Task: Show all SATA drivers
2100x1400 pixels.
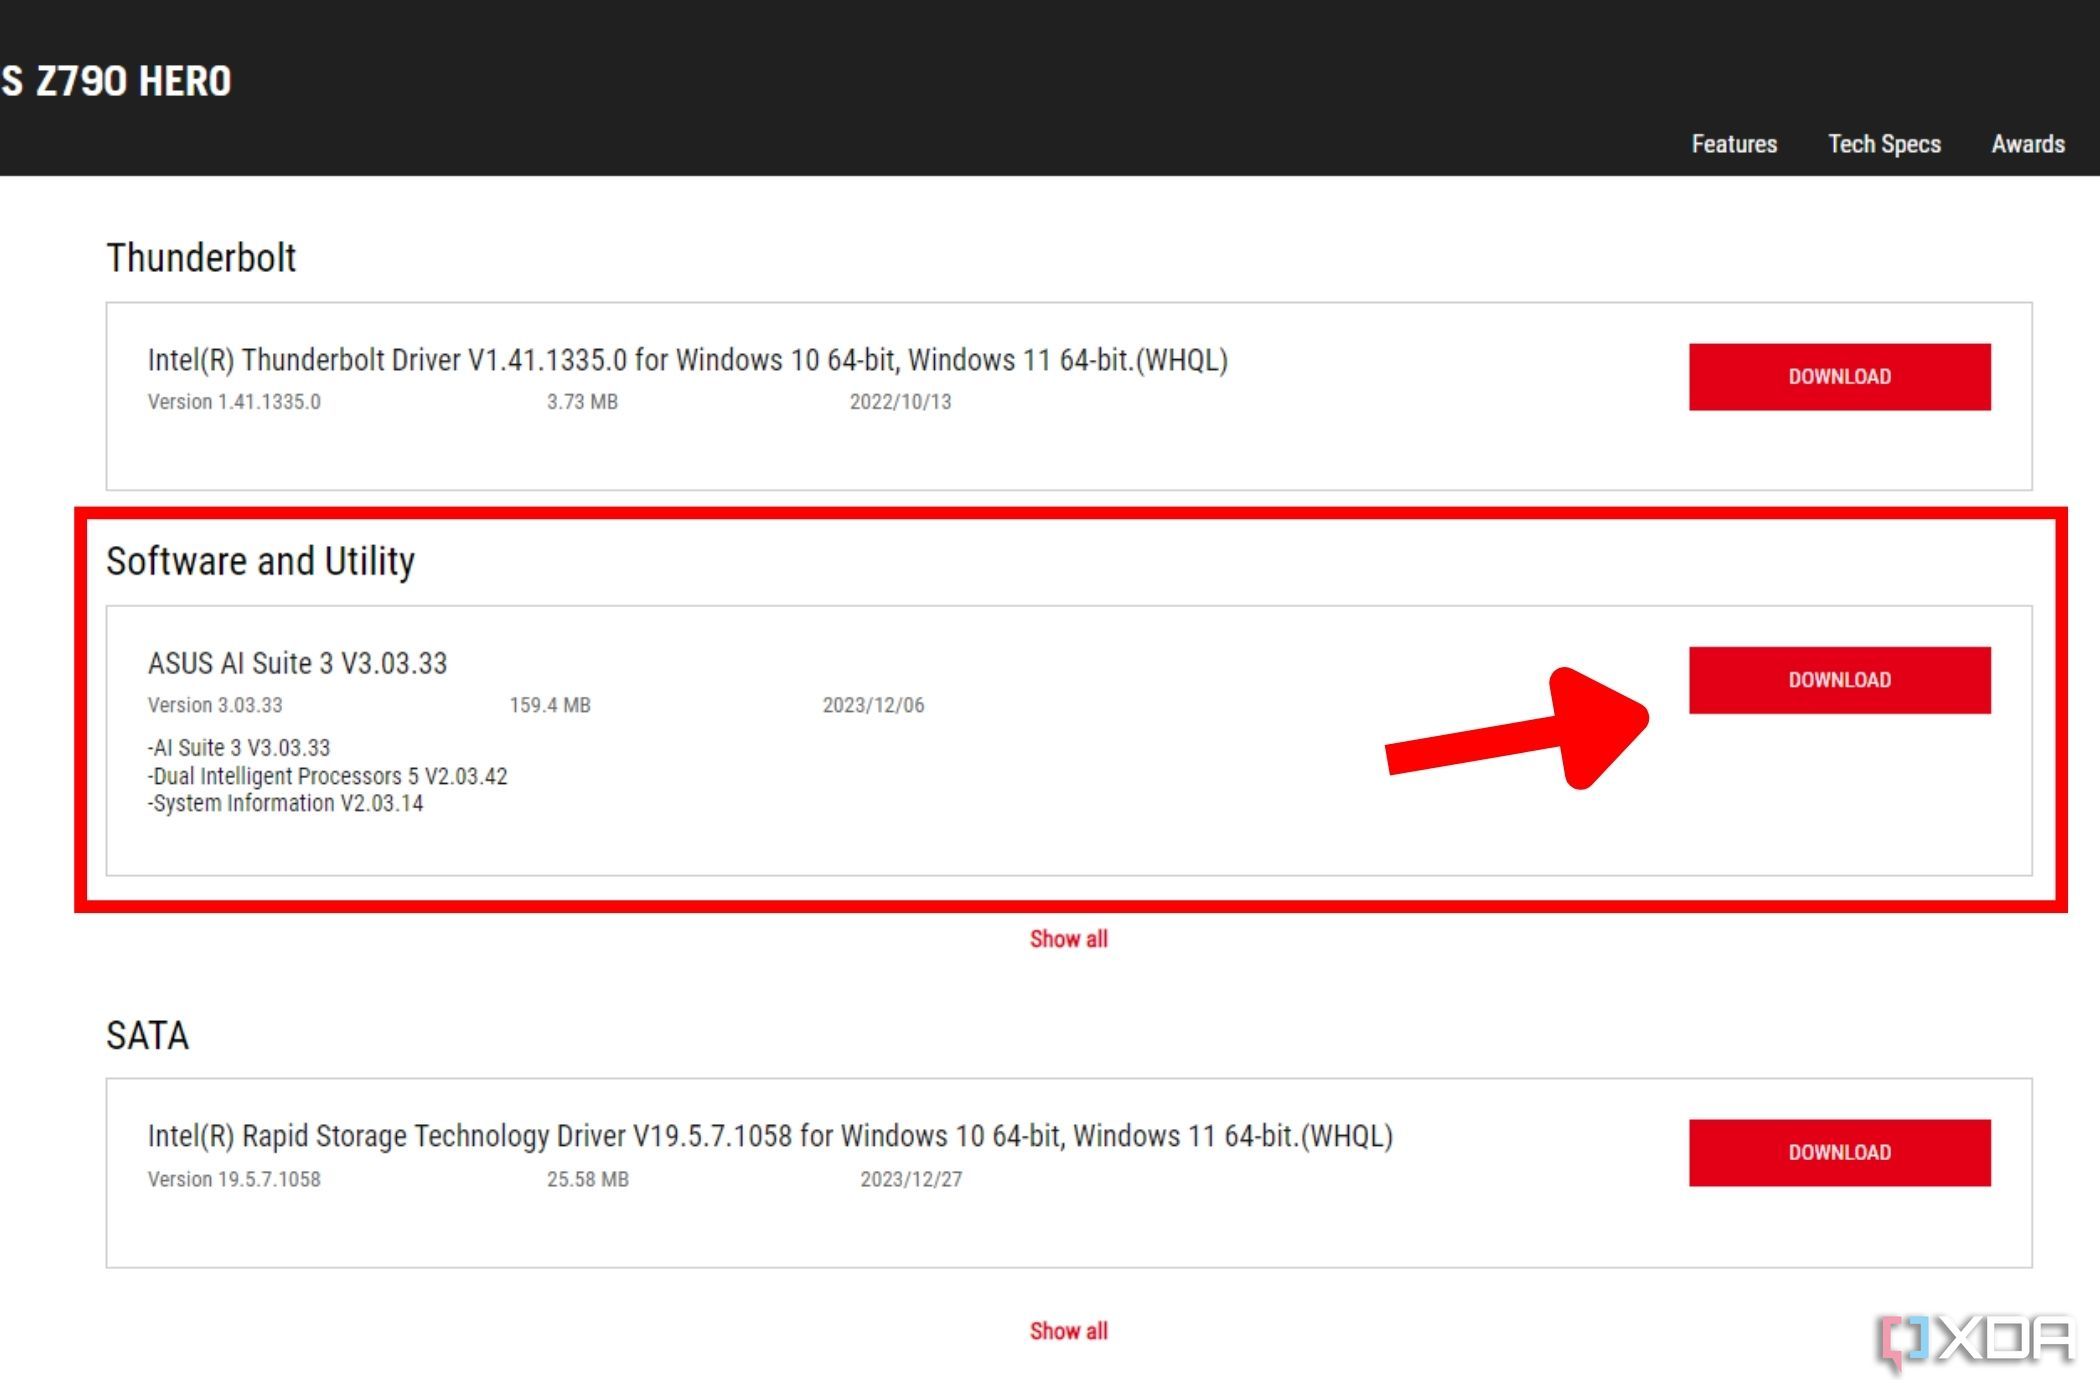Action: coord(1068,1331)
